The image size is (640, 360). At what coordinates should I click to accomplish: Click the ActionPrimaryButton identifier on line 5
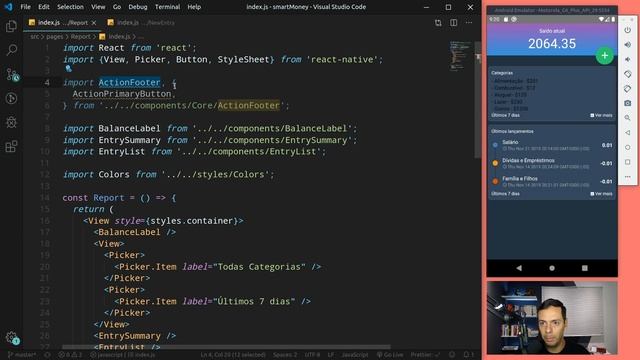[122, 94]
